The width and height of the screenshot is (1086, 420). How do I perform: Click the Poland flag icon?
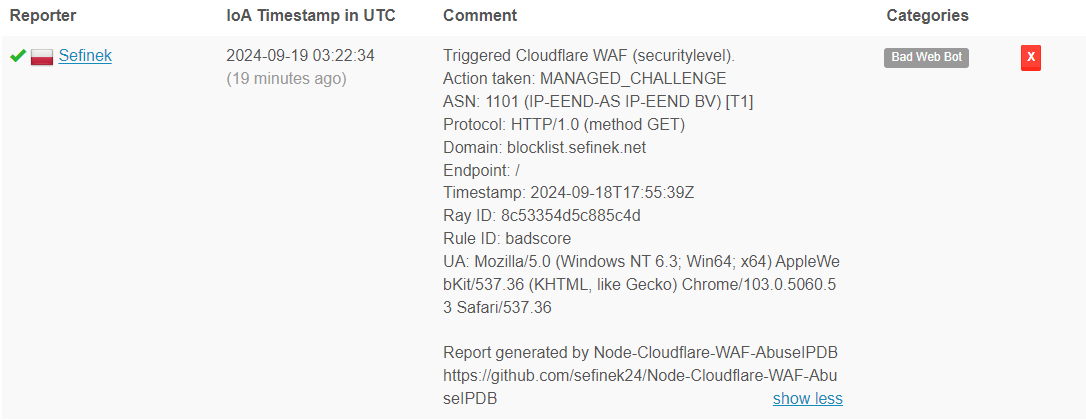point(42,57)
